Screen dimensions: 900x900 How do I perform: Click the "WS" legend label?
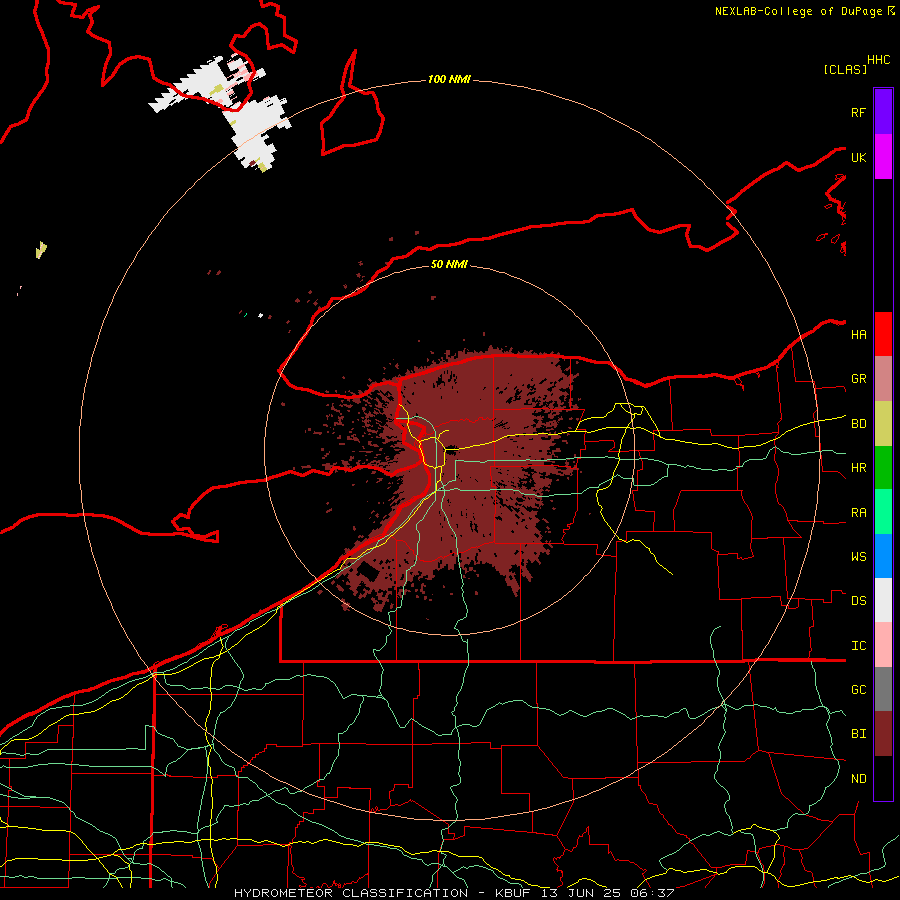(858, 557)
